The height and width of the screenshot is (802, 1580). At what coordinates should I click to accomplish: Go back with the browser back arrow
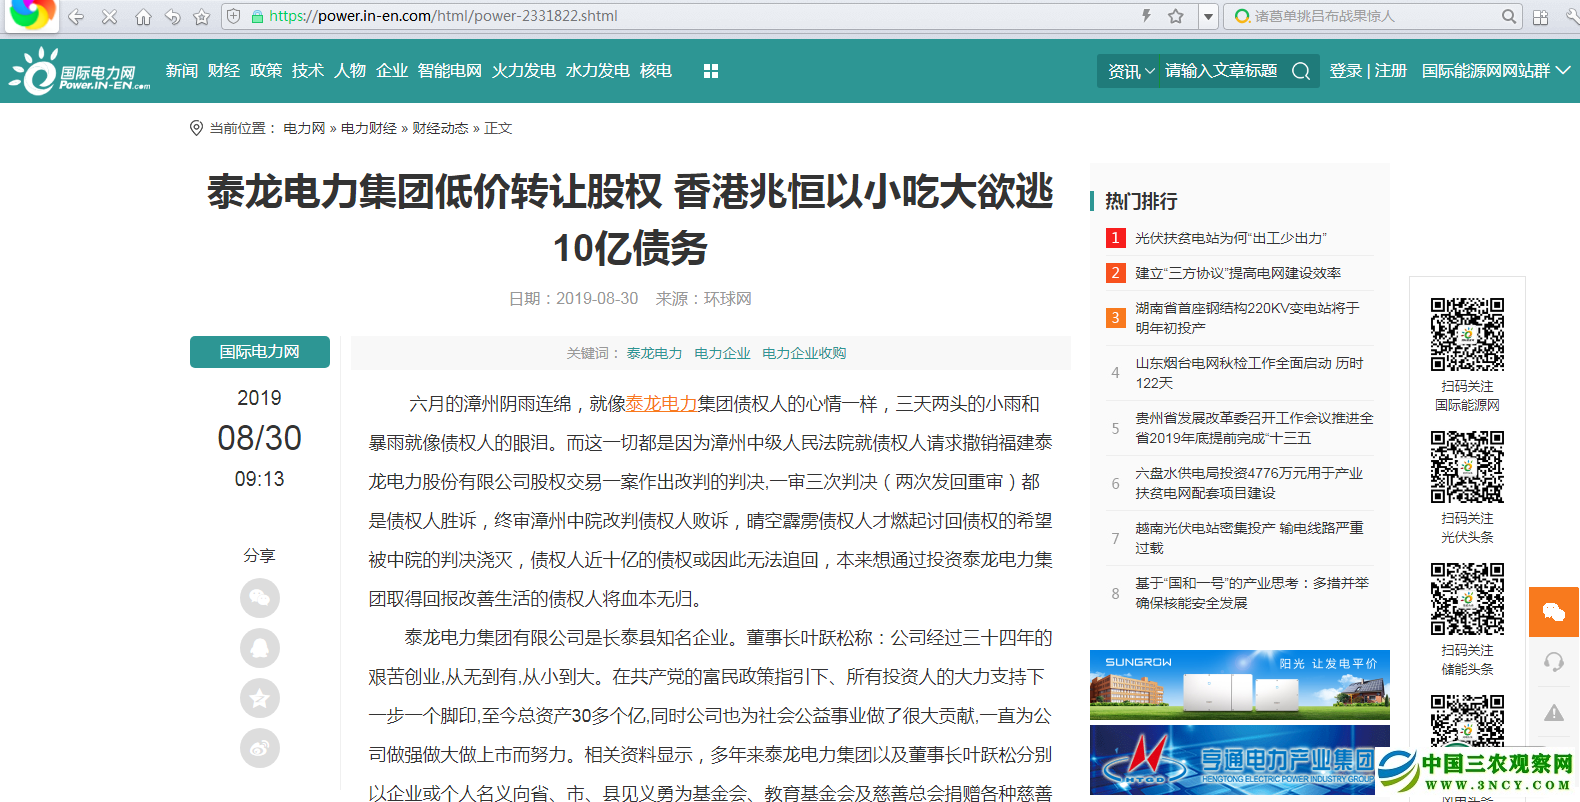(76, 17)
